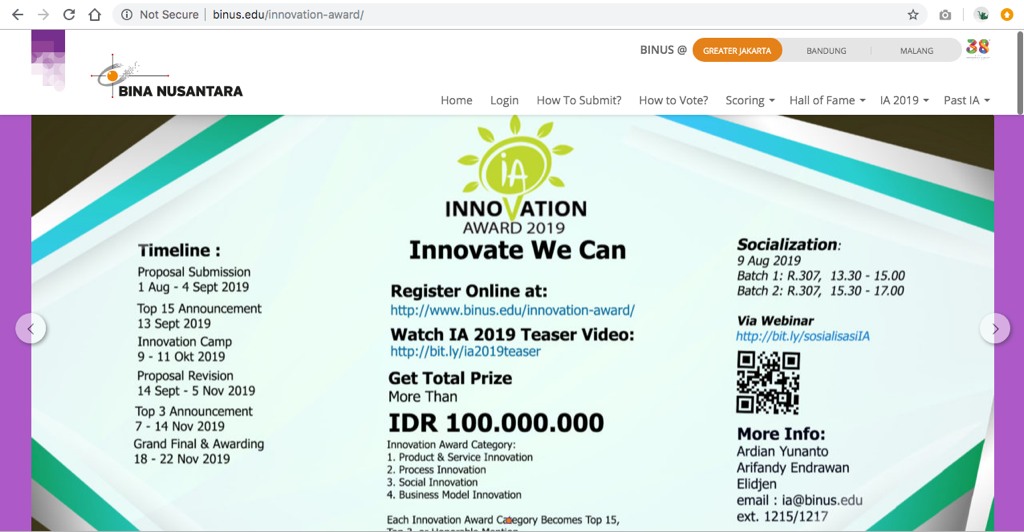Click 'Get Total Prize' heading
This screenshot has height=532, width=1024.
click(450, 378)
